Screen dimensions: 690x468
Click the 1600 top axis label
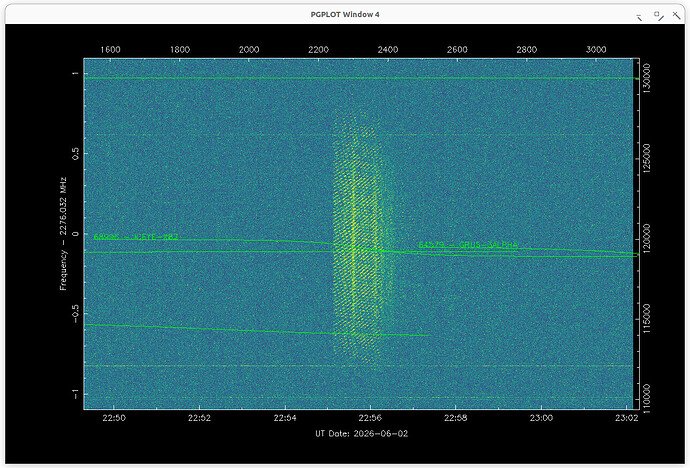tap(110, 50)
